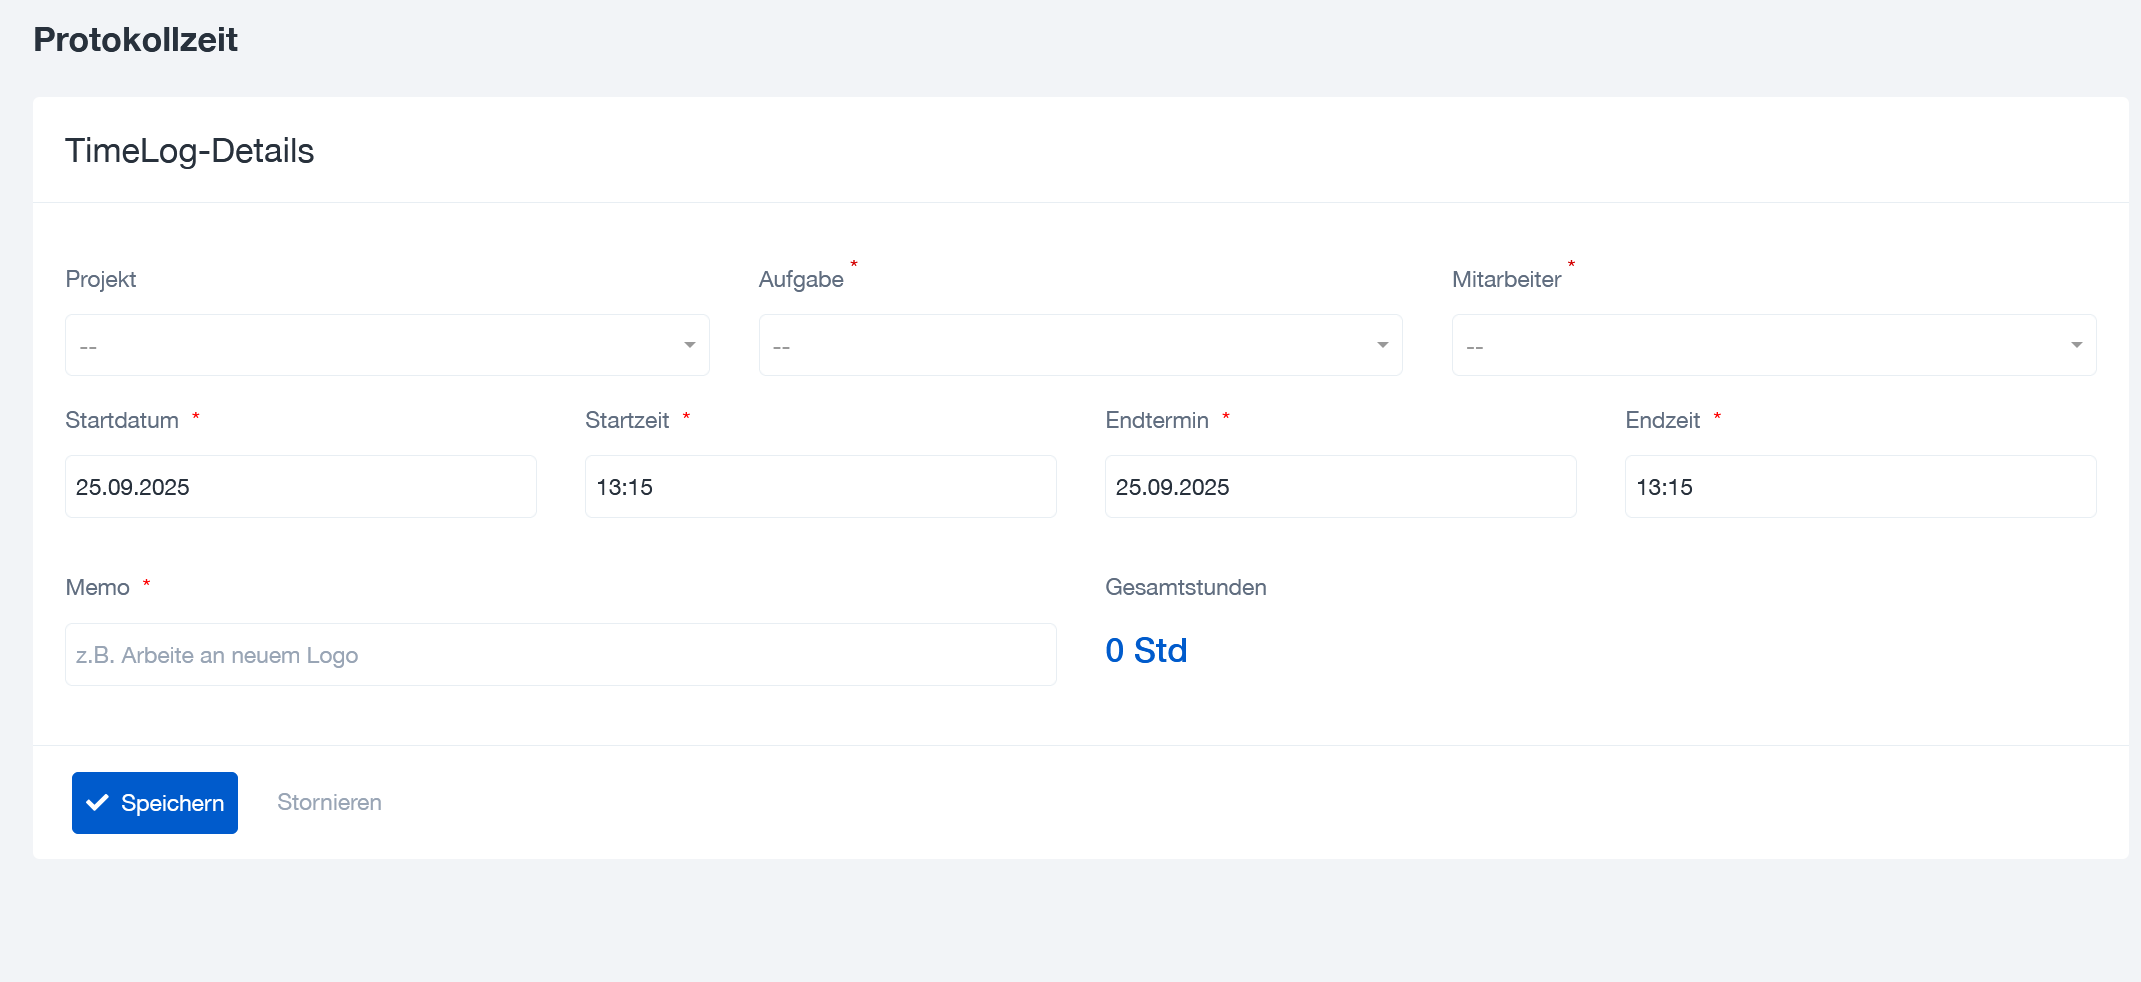Click the Gesamtstunden label
This screenshot has height=982, width=2141.
tap(1185, 587)
